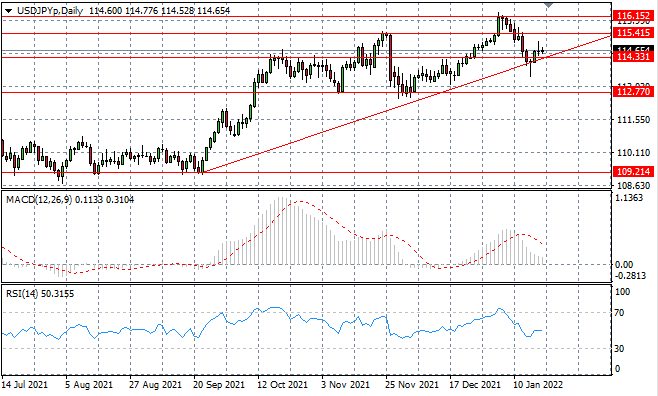Click the 3 Nov 2021 date label

346,385
